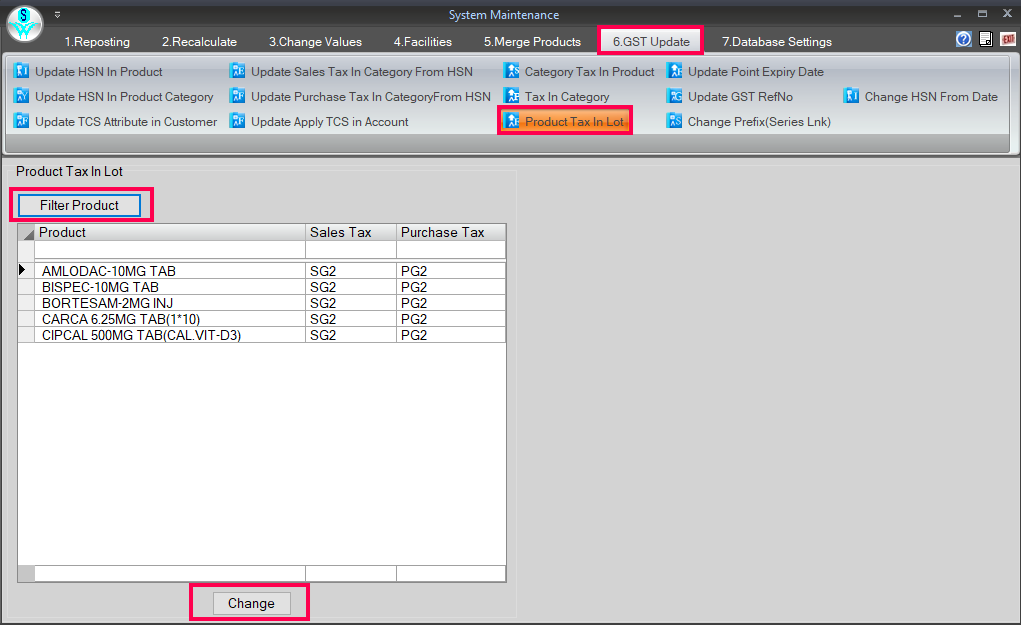Click the highlighted Product Tax In Lot icon
The width and height of the screenshot is (1021, 625).
point(512,121)
